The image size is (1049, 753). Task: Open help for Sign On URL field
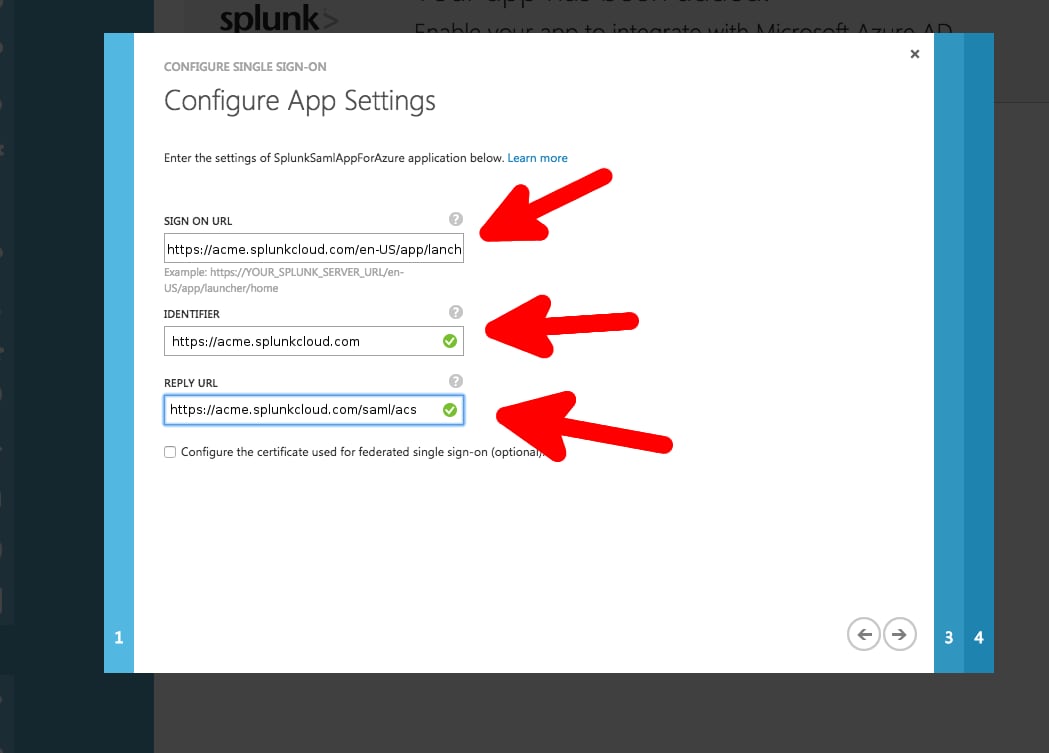click(456, 219)
